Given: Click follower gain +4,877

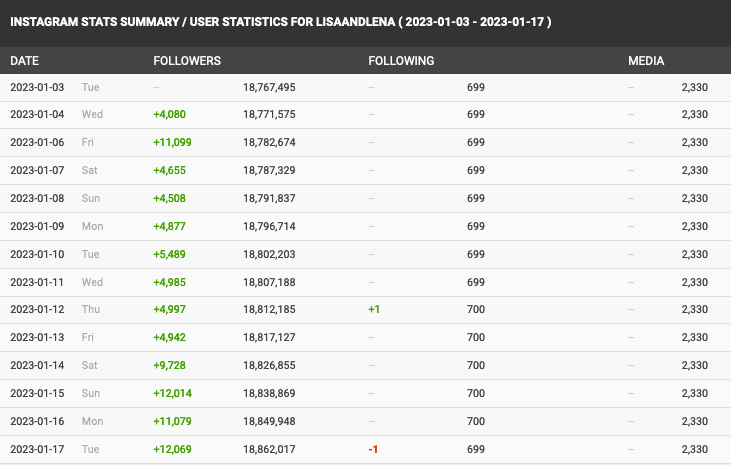Looking at the screenshot, I should pyautogui.click(x=169, y=226).
